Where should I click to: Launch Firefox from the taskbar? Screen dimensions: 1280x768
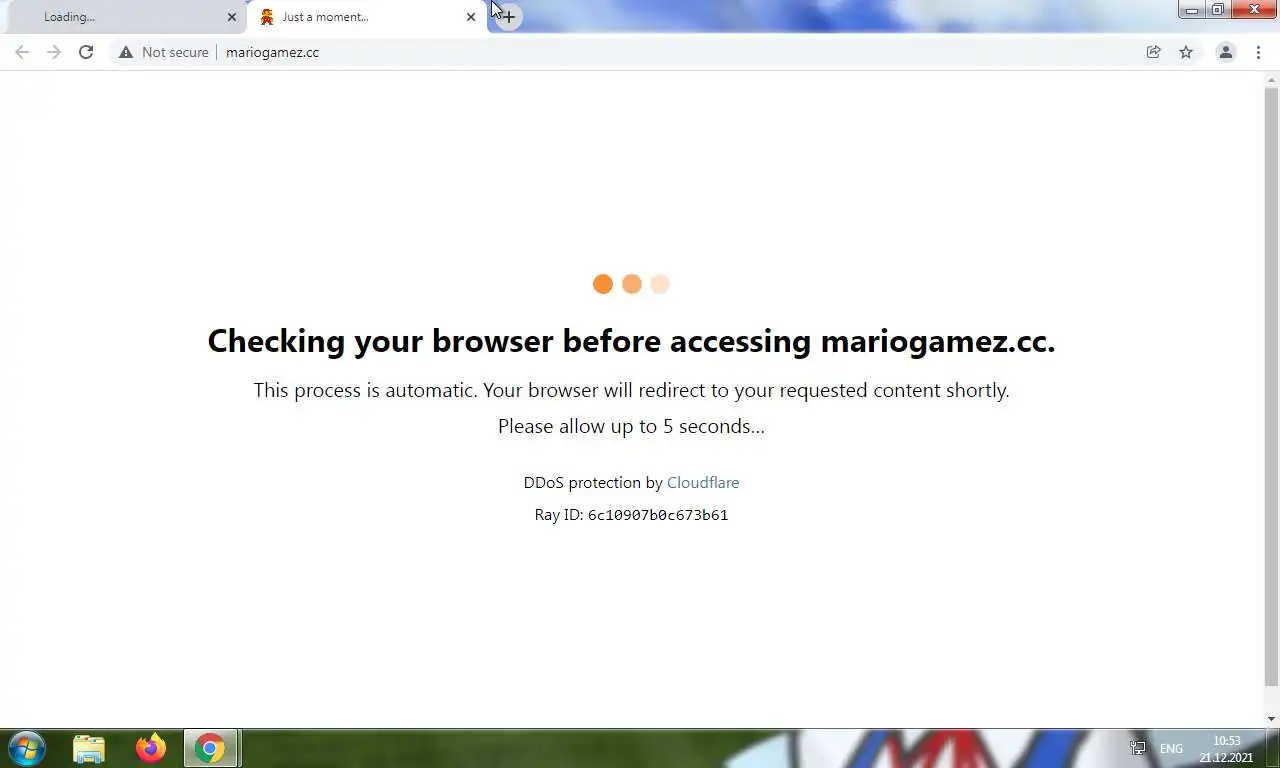click(151, 748)
